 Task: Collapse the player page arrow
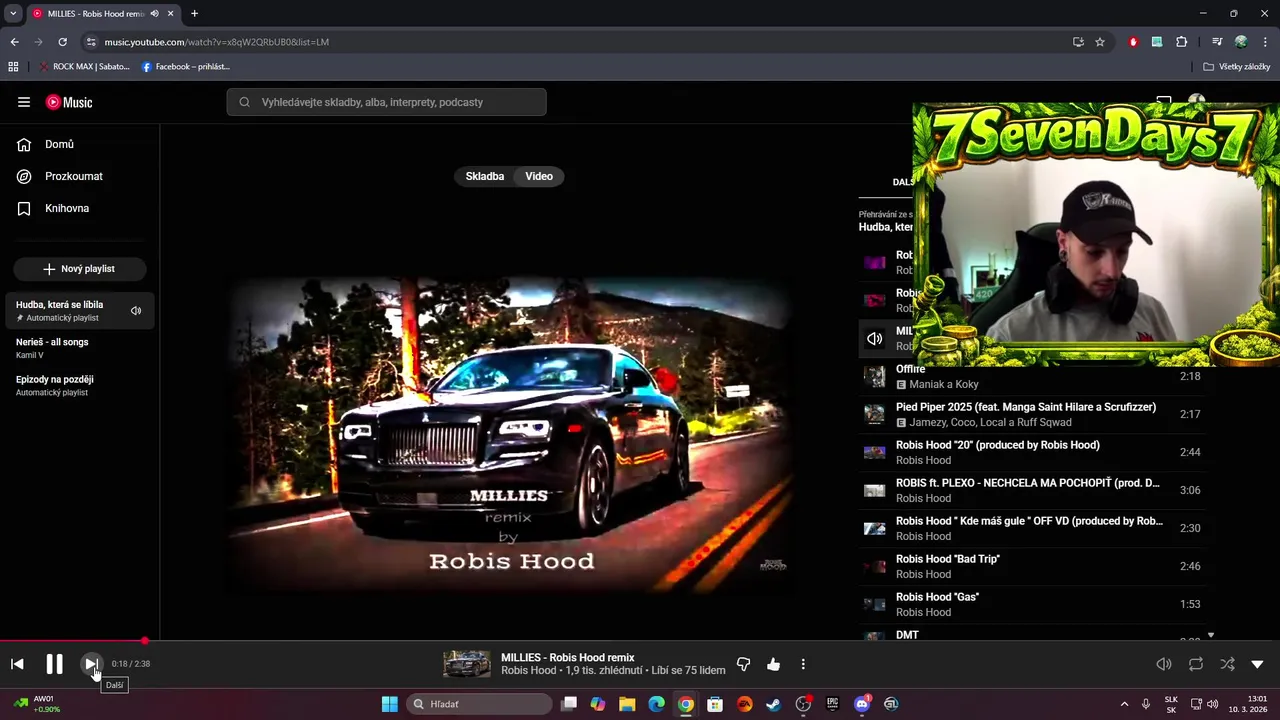point(1258,664)
